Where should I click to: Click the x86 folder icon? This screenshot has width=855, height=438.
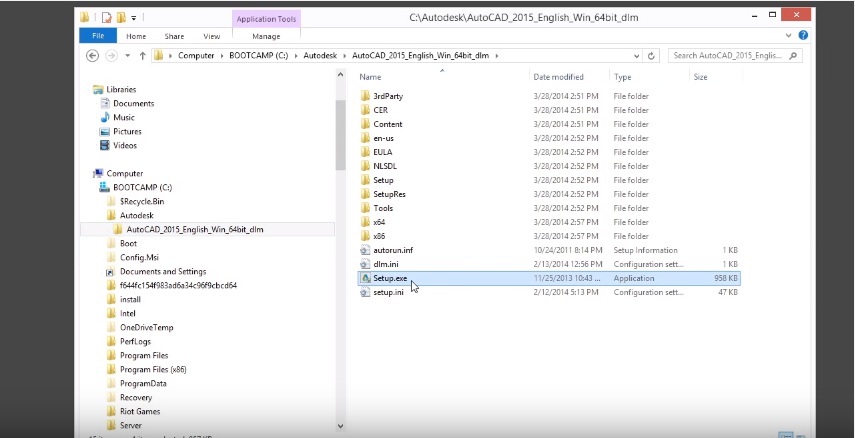click(365, 236)
